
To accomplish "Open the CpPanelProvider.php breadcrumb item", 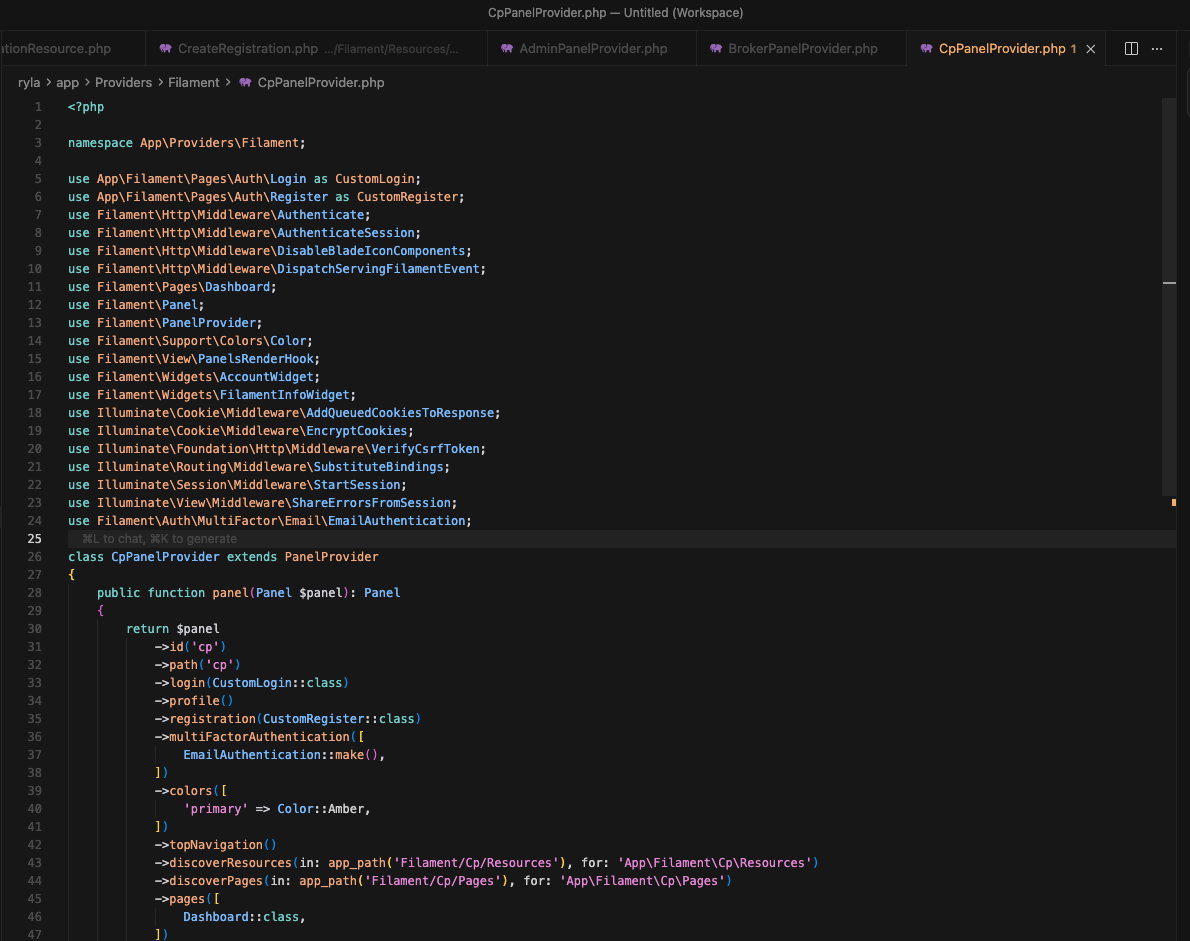I will coord(320,83).
